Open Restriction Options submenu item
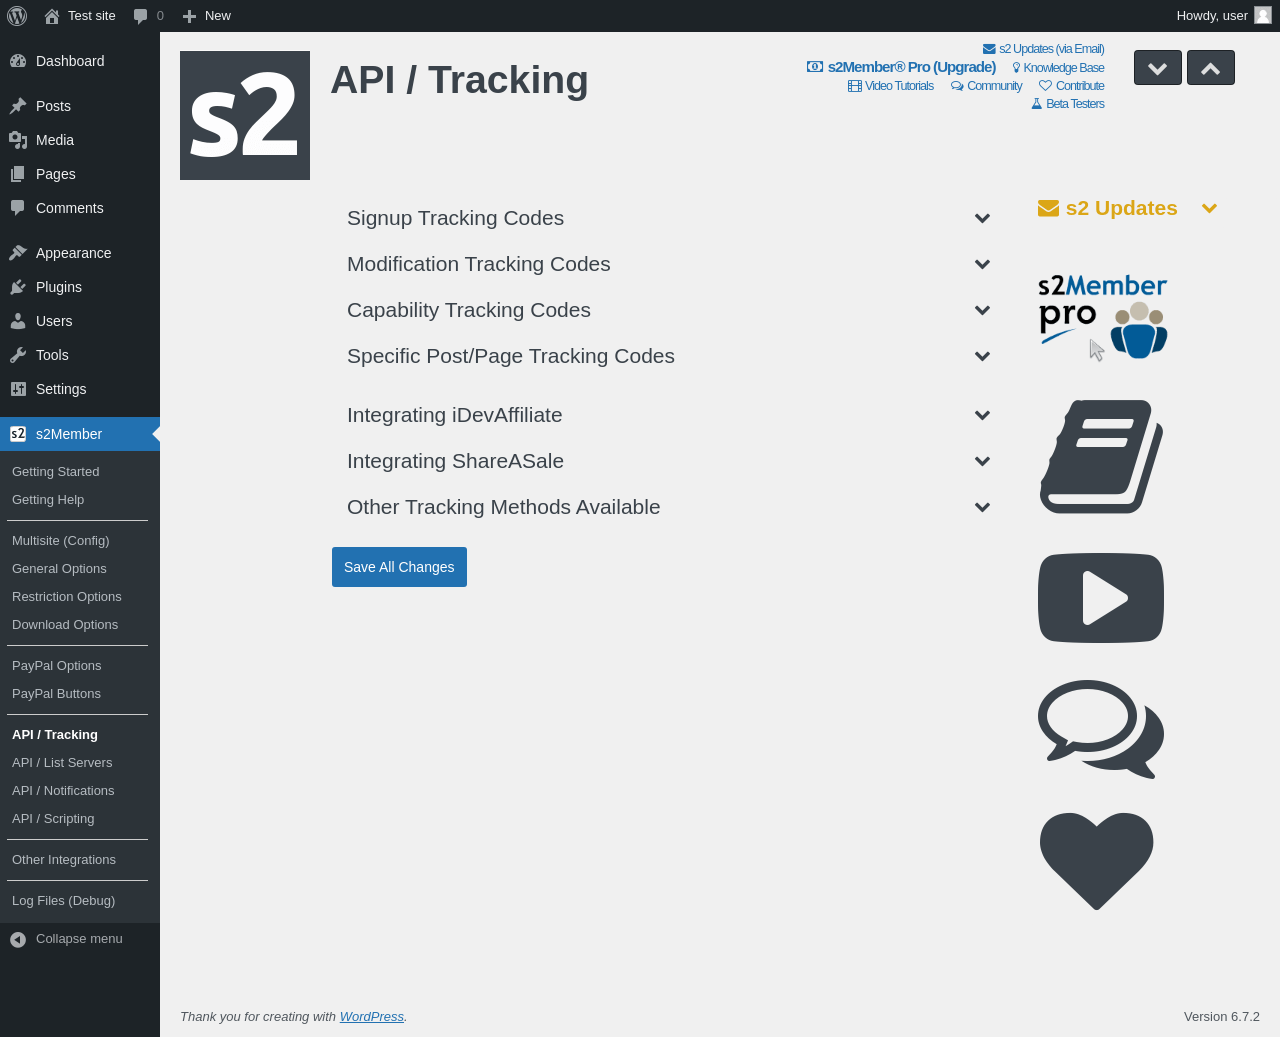The width and height of the screenshot is (1280, 1037). [x=80, y=597]
